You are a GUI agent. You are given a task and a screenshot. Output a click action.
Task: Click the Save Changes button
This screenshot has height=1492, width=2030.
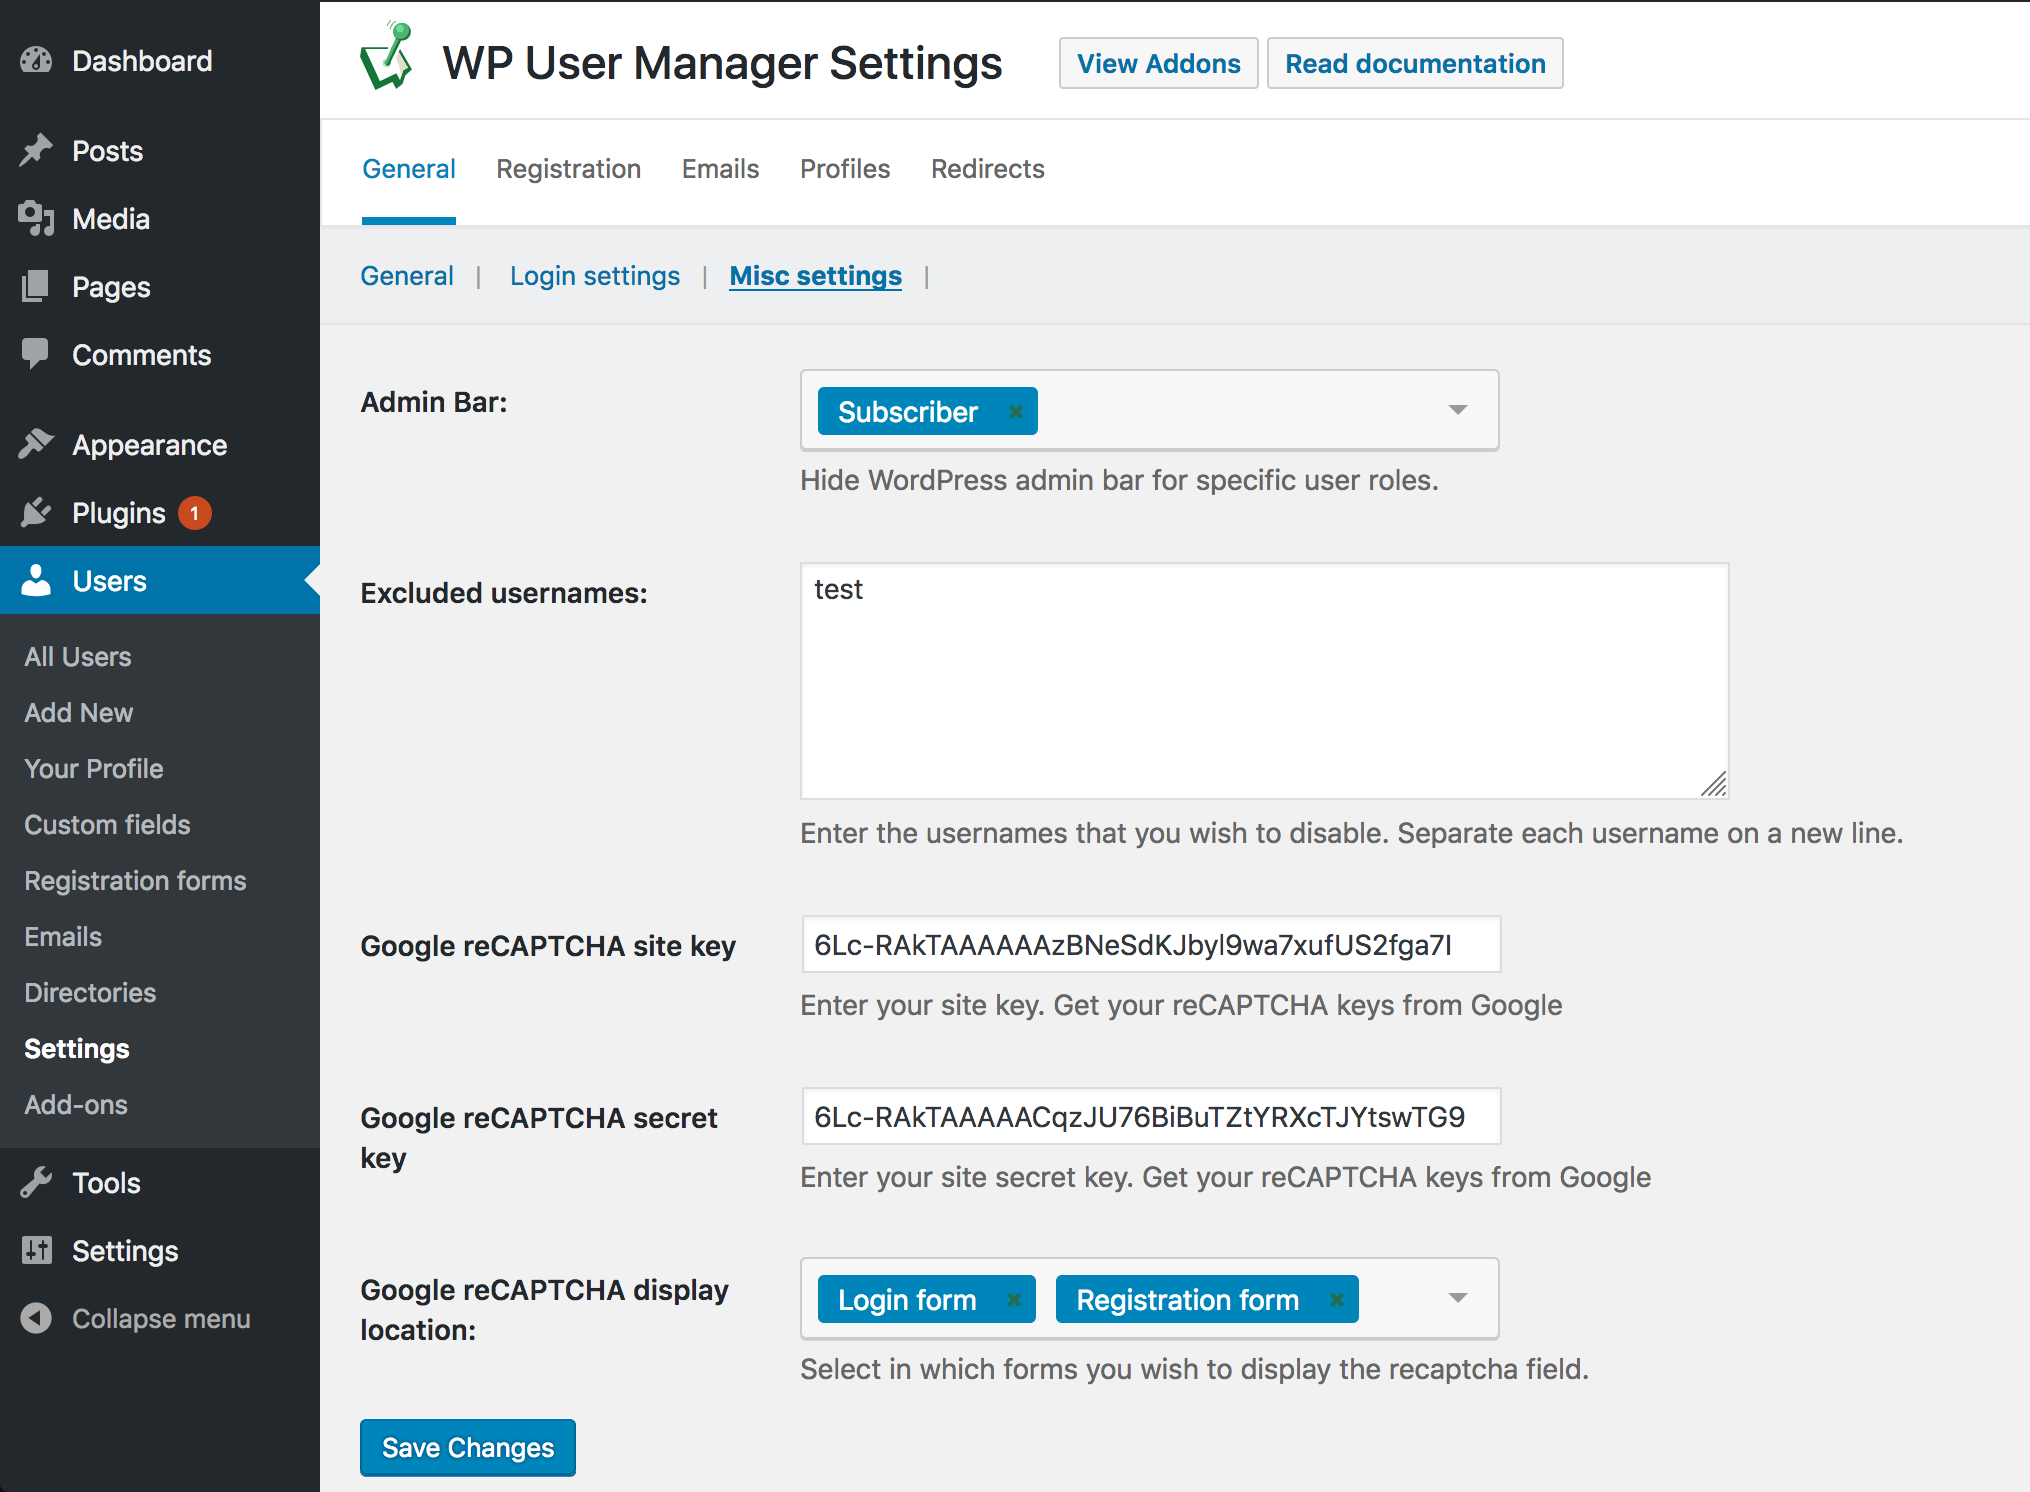coord(467,1447)
